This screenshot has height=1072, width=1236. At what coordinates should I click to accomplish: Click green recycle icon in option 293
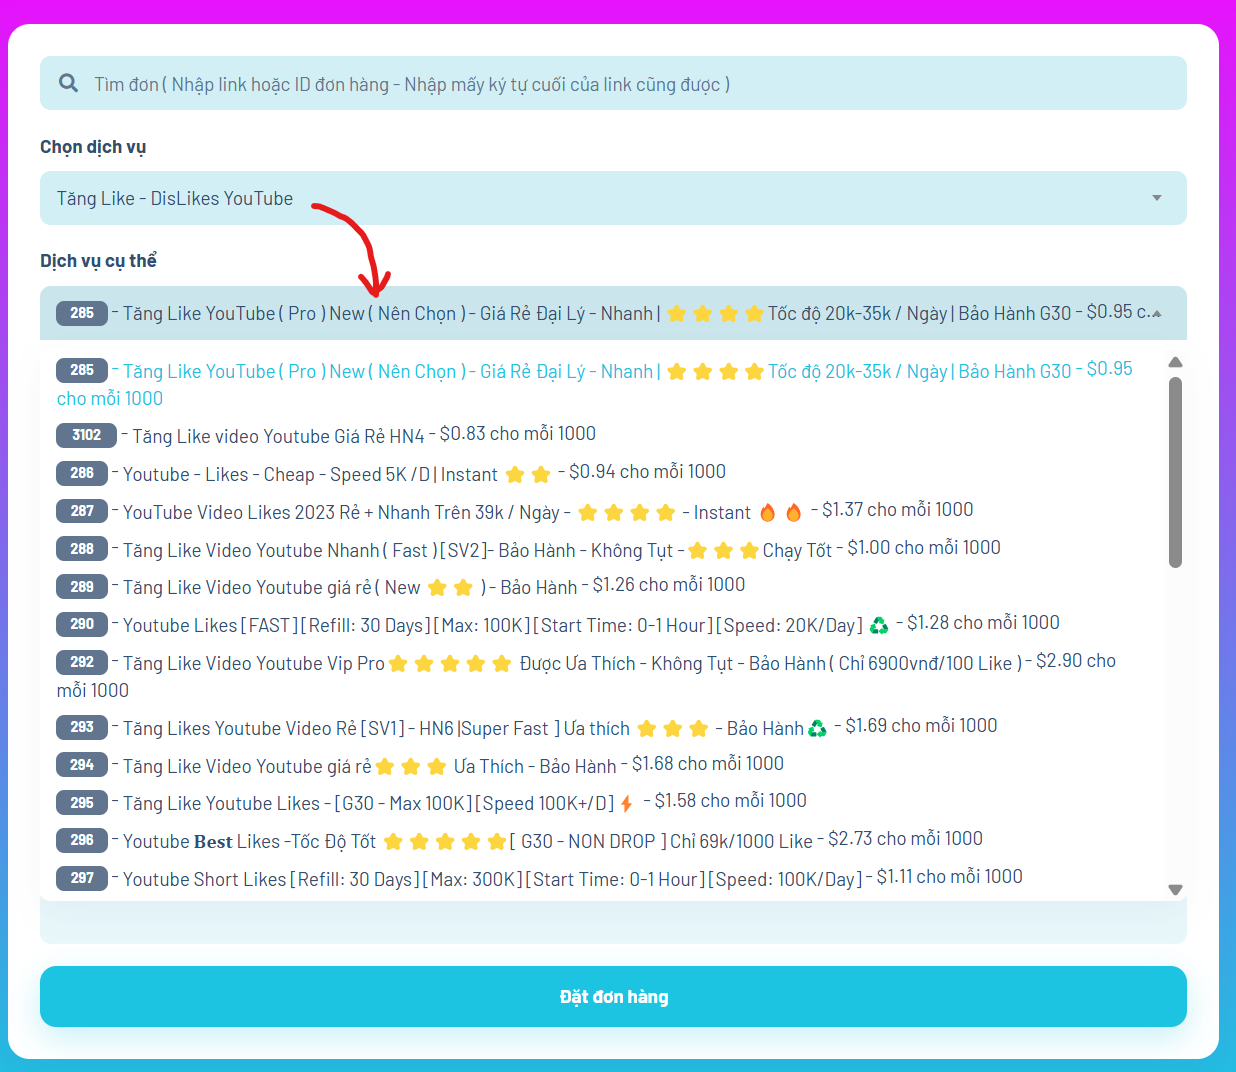pos(817,728)
